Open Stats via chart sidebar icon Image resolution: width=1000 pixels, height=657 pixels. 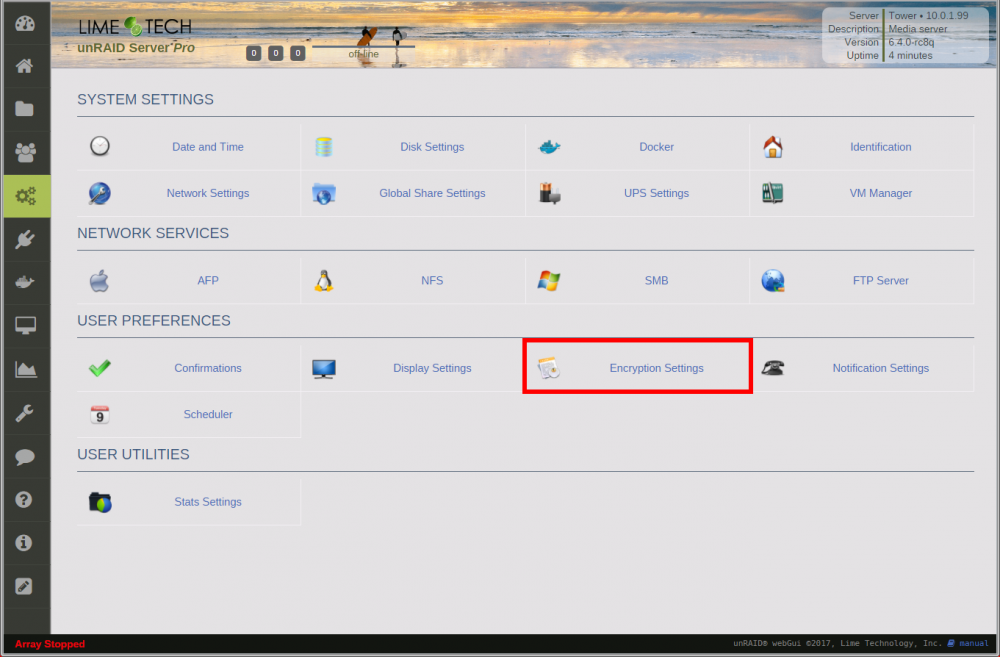pos(26,369)
